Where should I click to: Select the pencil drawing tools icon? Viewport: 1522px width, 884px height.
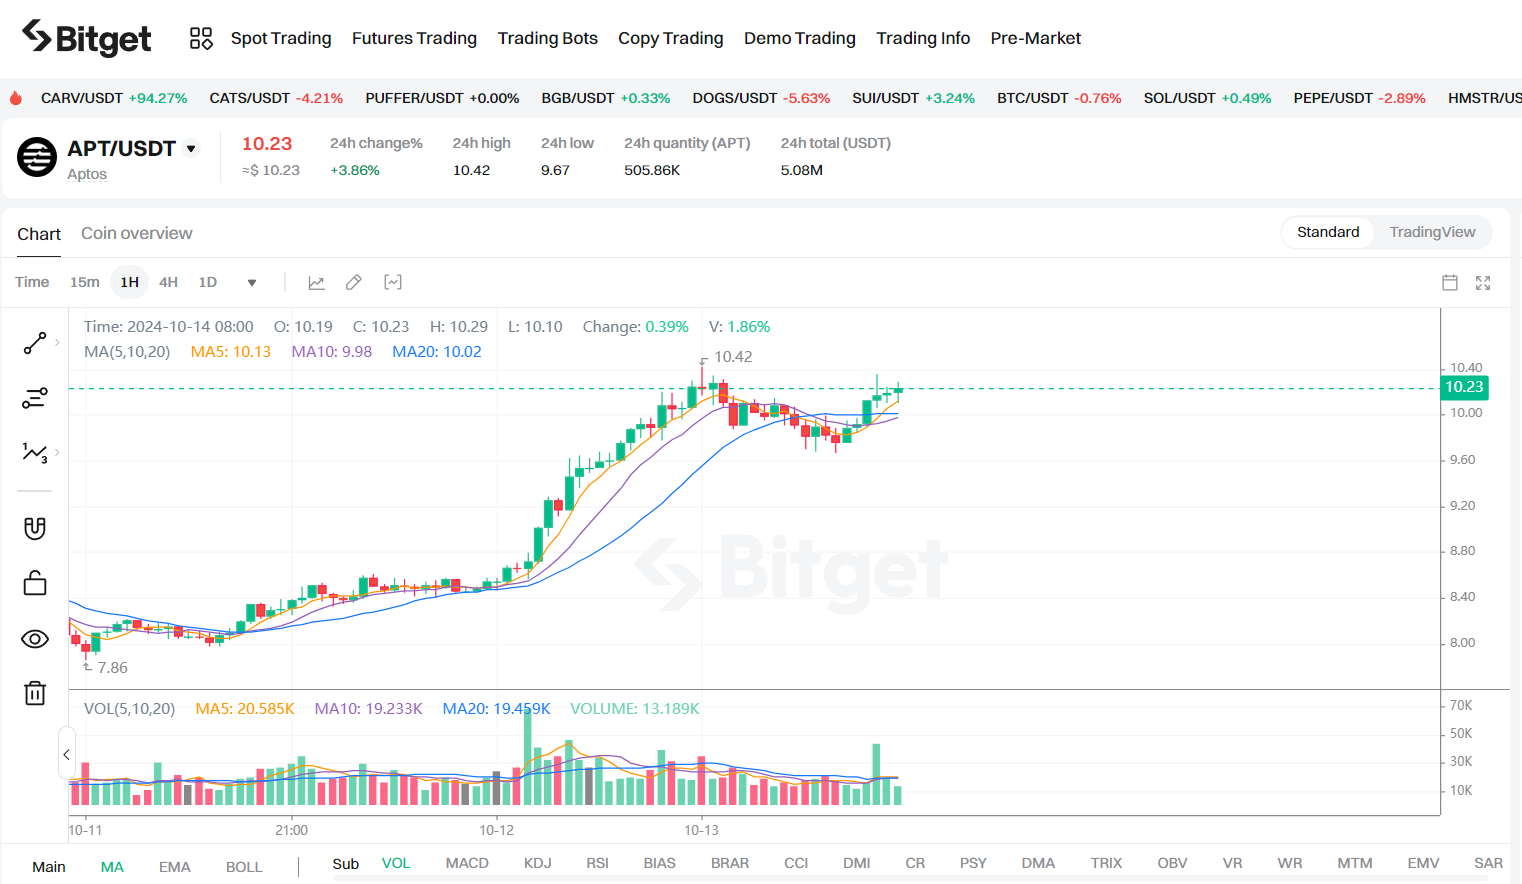354,283
